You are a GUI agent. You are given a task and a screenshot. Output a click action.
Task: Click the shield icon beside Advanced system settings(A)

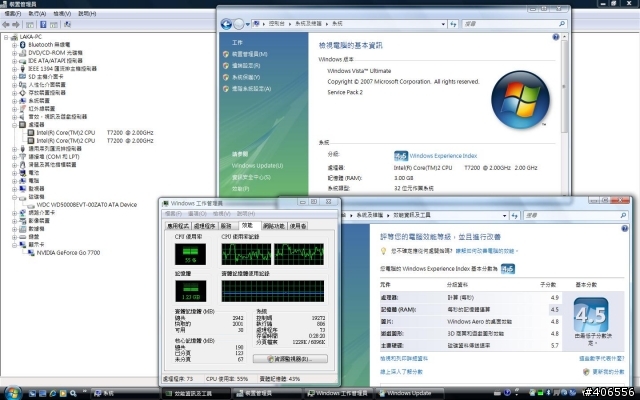coord(226,89)
